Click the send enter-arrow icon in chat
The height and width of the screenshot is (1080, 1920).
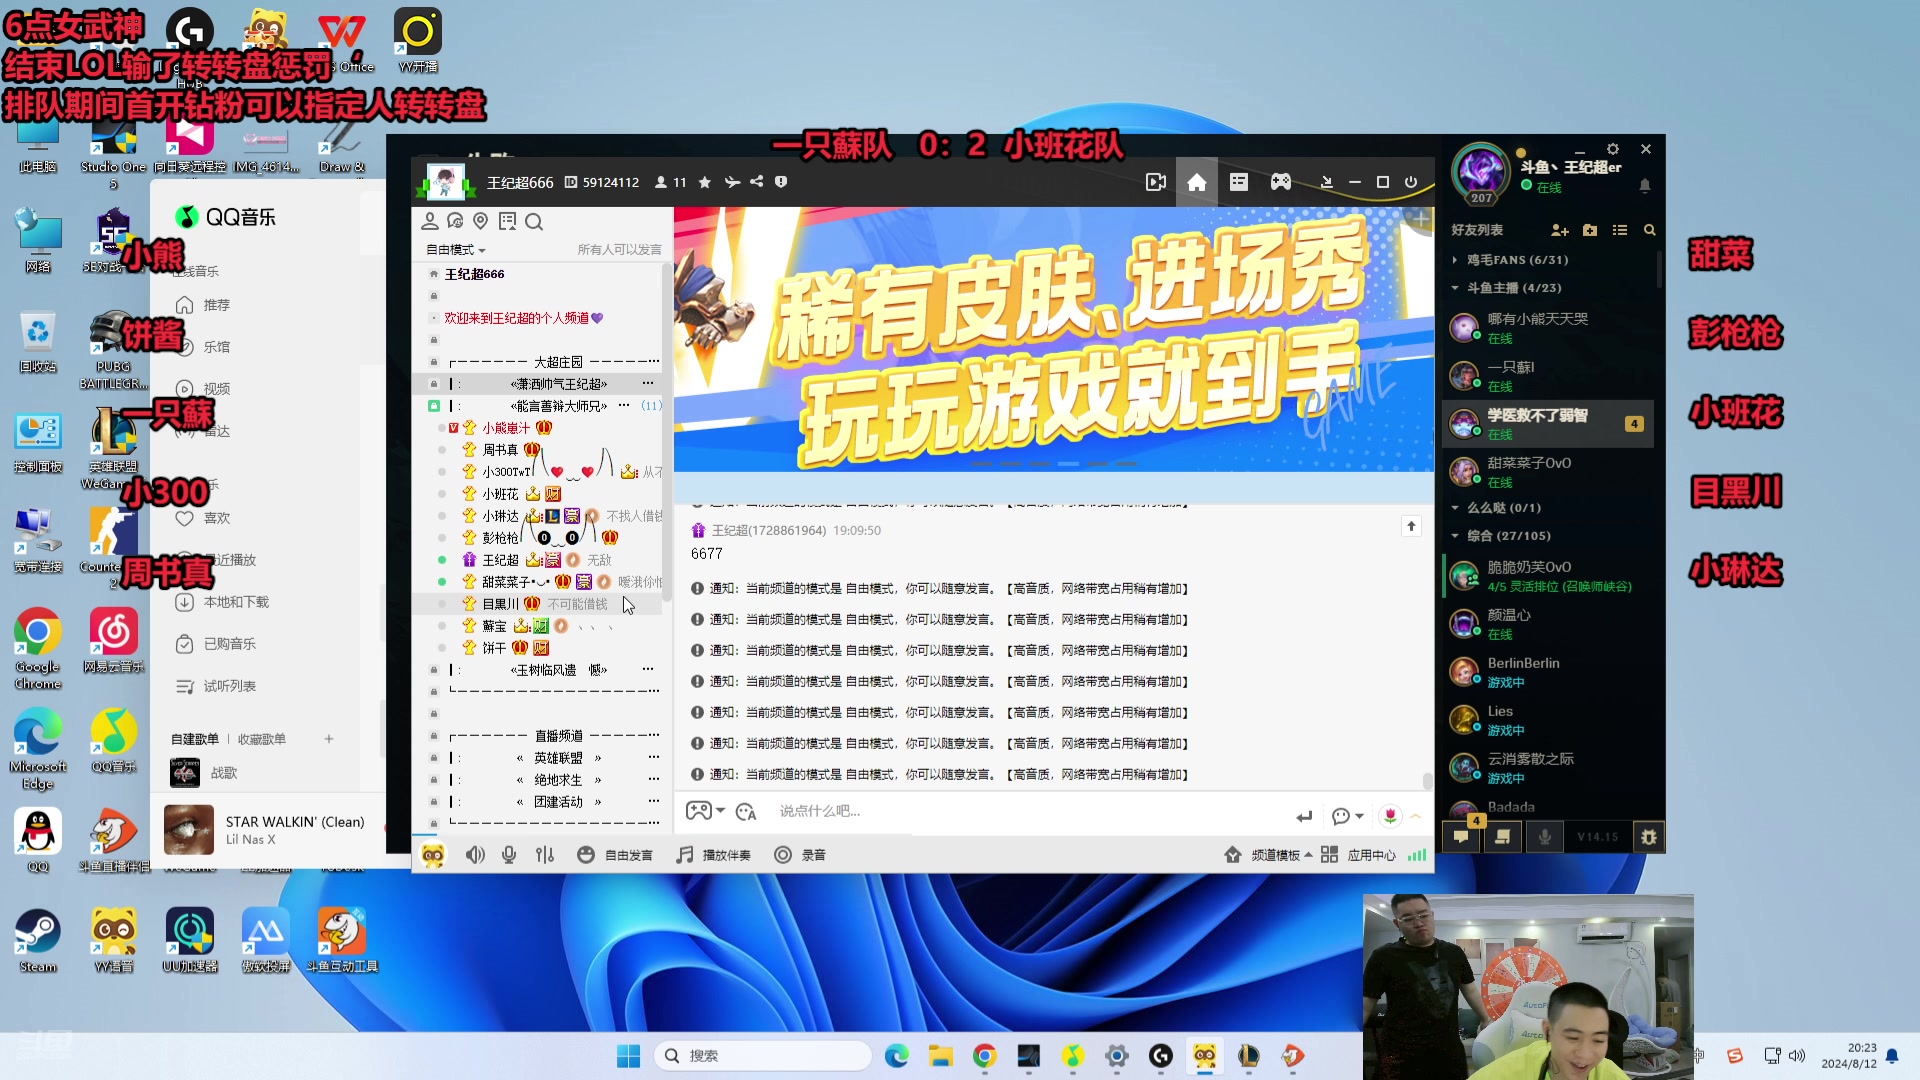[1304, 816]
